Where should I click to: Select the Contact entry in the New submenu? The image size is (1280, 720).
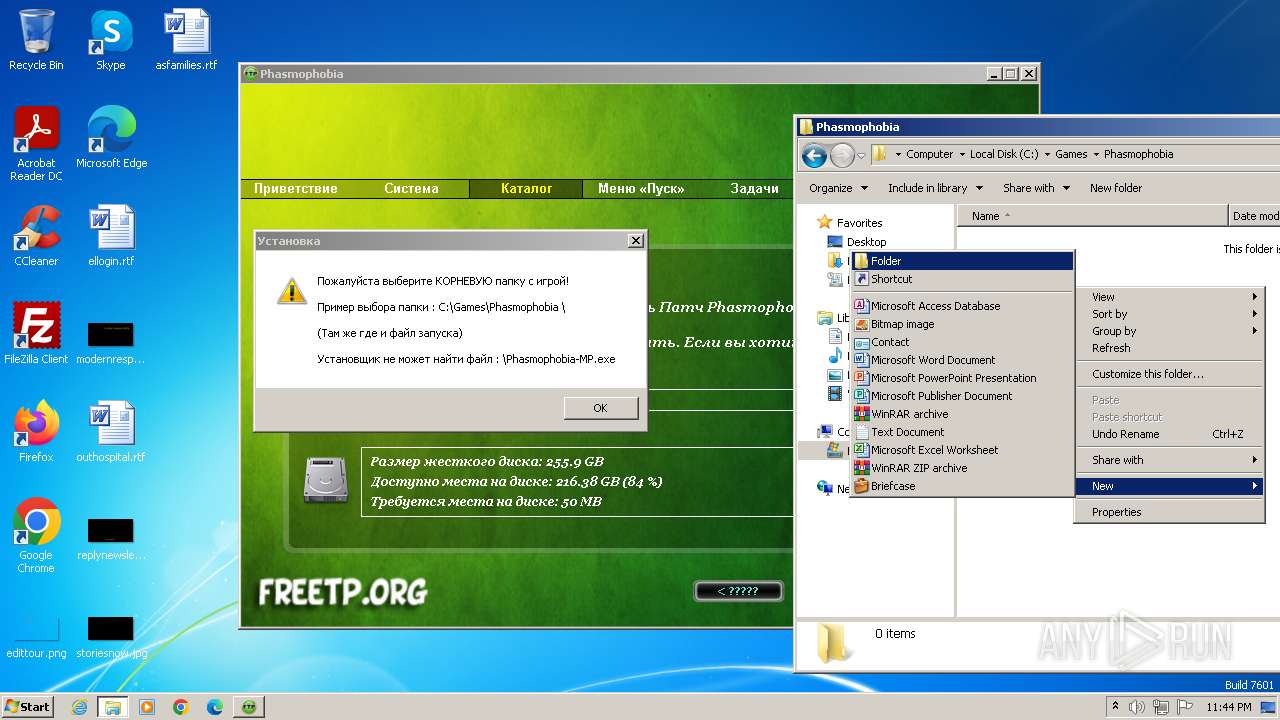[x=962, y=342]
